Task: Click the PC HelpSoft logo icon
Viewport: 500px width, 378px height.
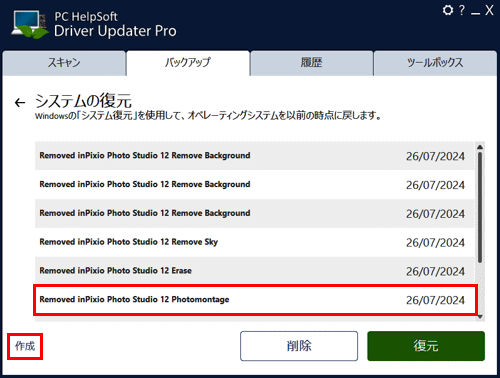Action: [x=29, y=25]
